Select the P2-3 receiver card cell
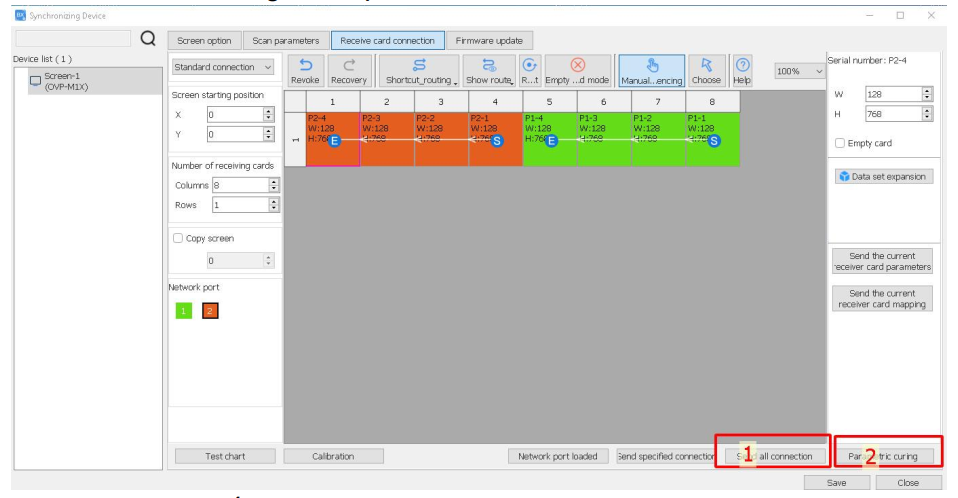The image size is (958, 498). 387,139
